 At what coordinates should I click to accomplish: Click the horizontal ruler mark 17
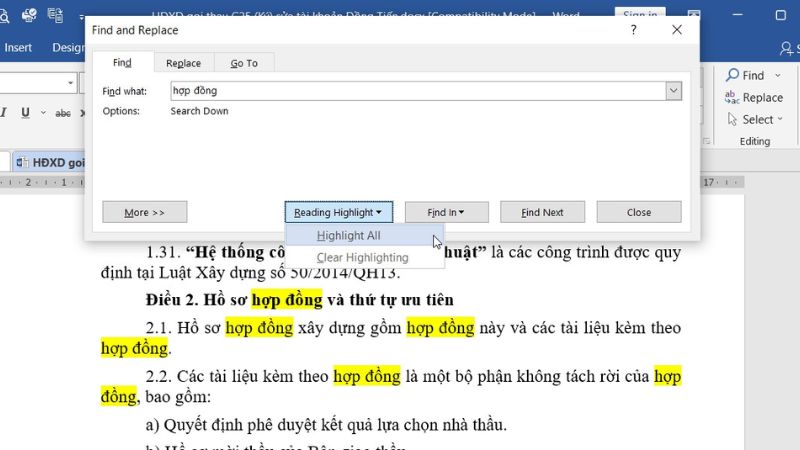tap(709, 182)
